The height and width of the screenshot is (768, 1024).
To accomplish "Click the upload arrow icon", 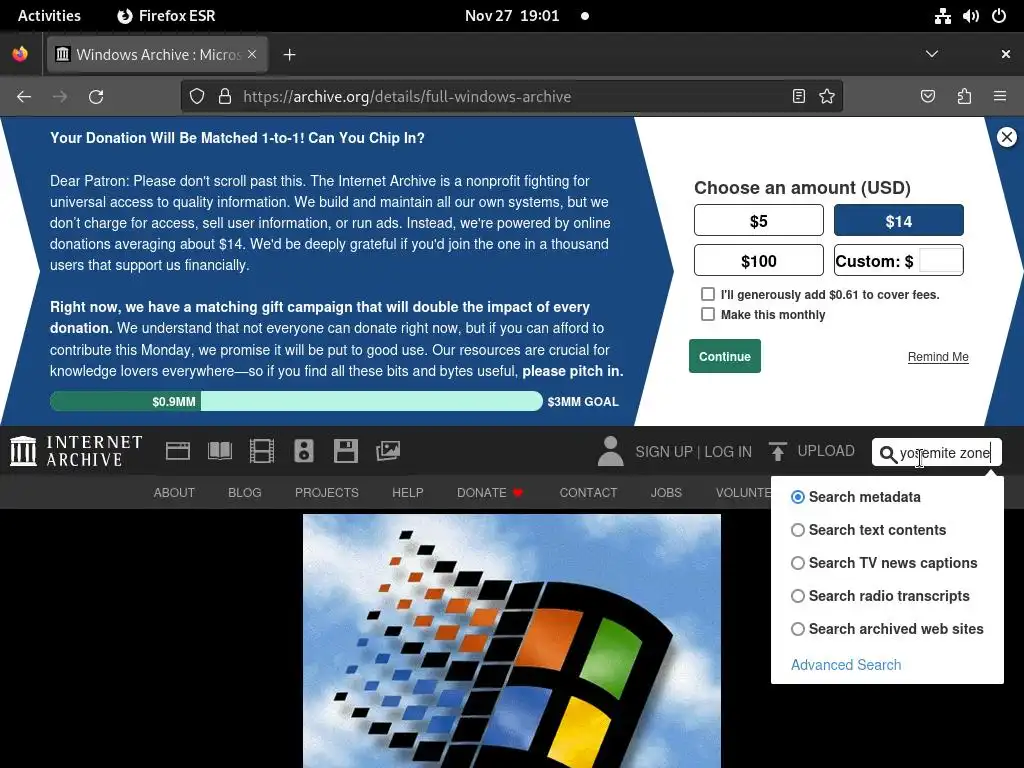I will click(x=777, y=451).
